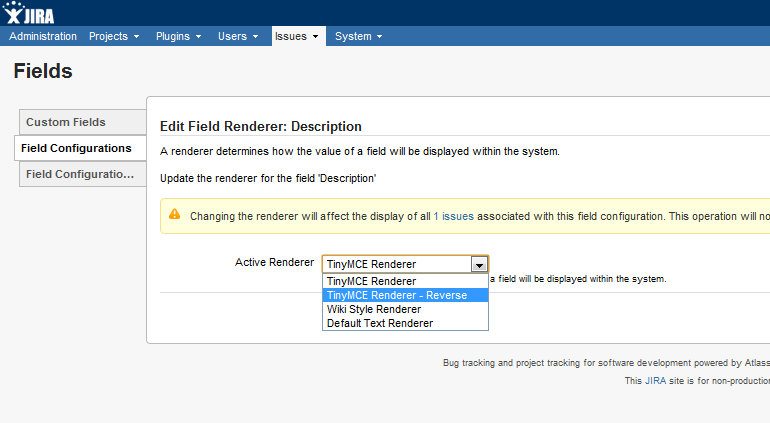Follow the '1 issues' link

click(x=453, y=215)
